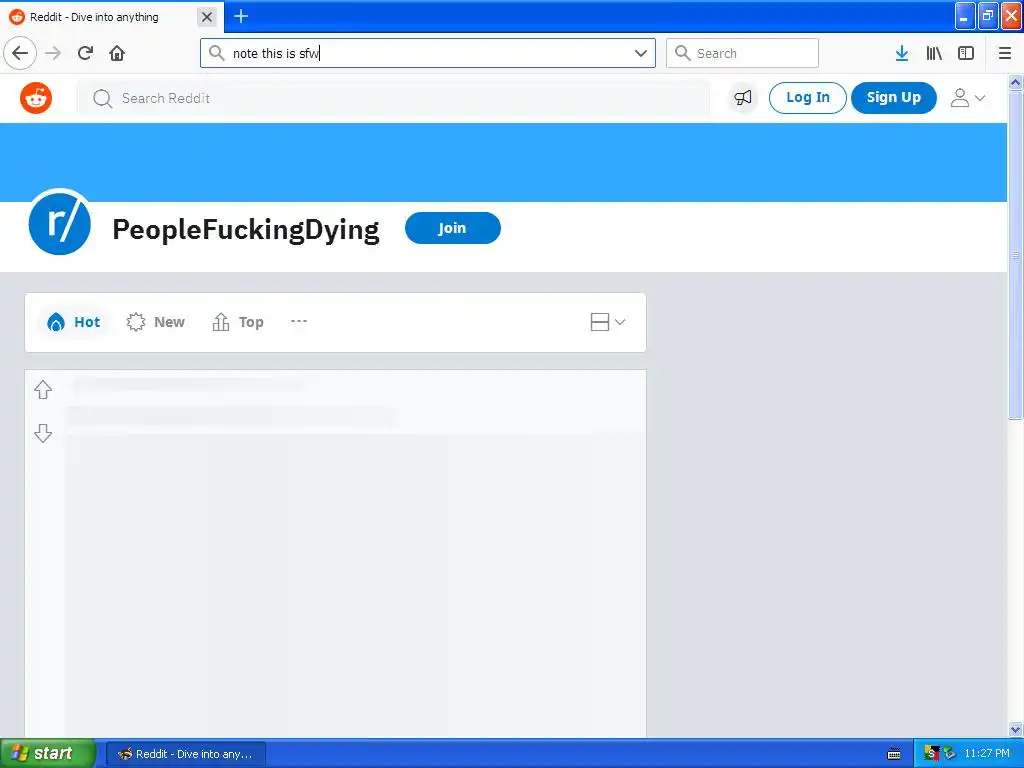Sort posts by Top
Screen dimensions: 1024x768
238,322
